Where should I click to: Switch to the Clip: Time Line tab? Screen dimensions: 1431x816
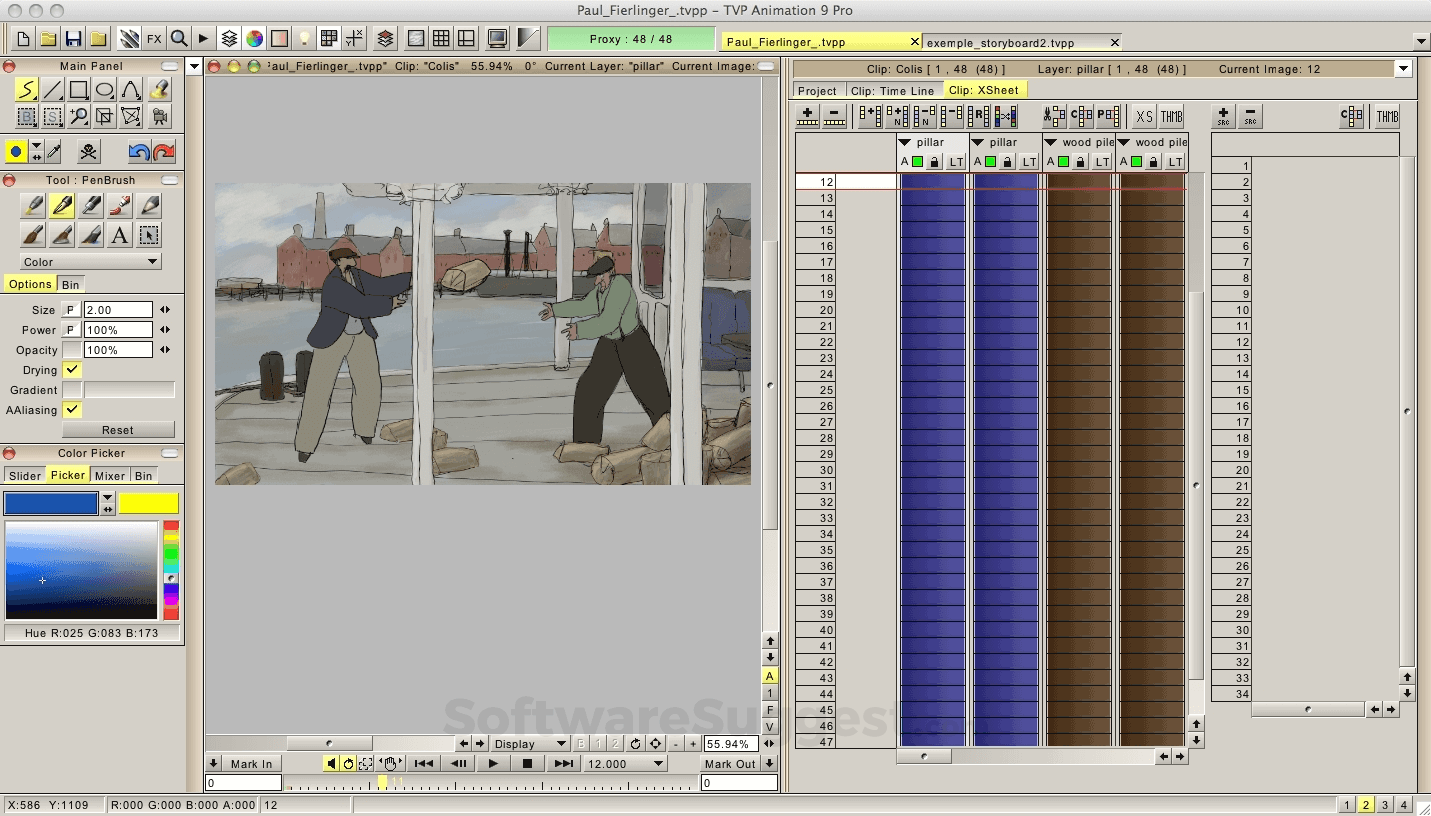pos(893,91)
